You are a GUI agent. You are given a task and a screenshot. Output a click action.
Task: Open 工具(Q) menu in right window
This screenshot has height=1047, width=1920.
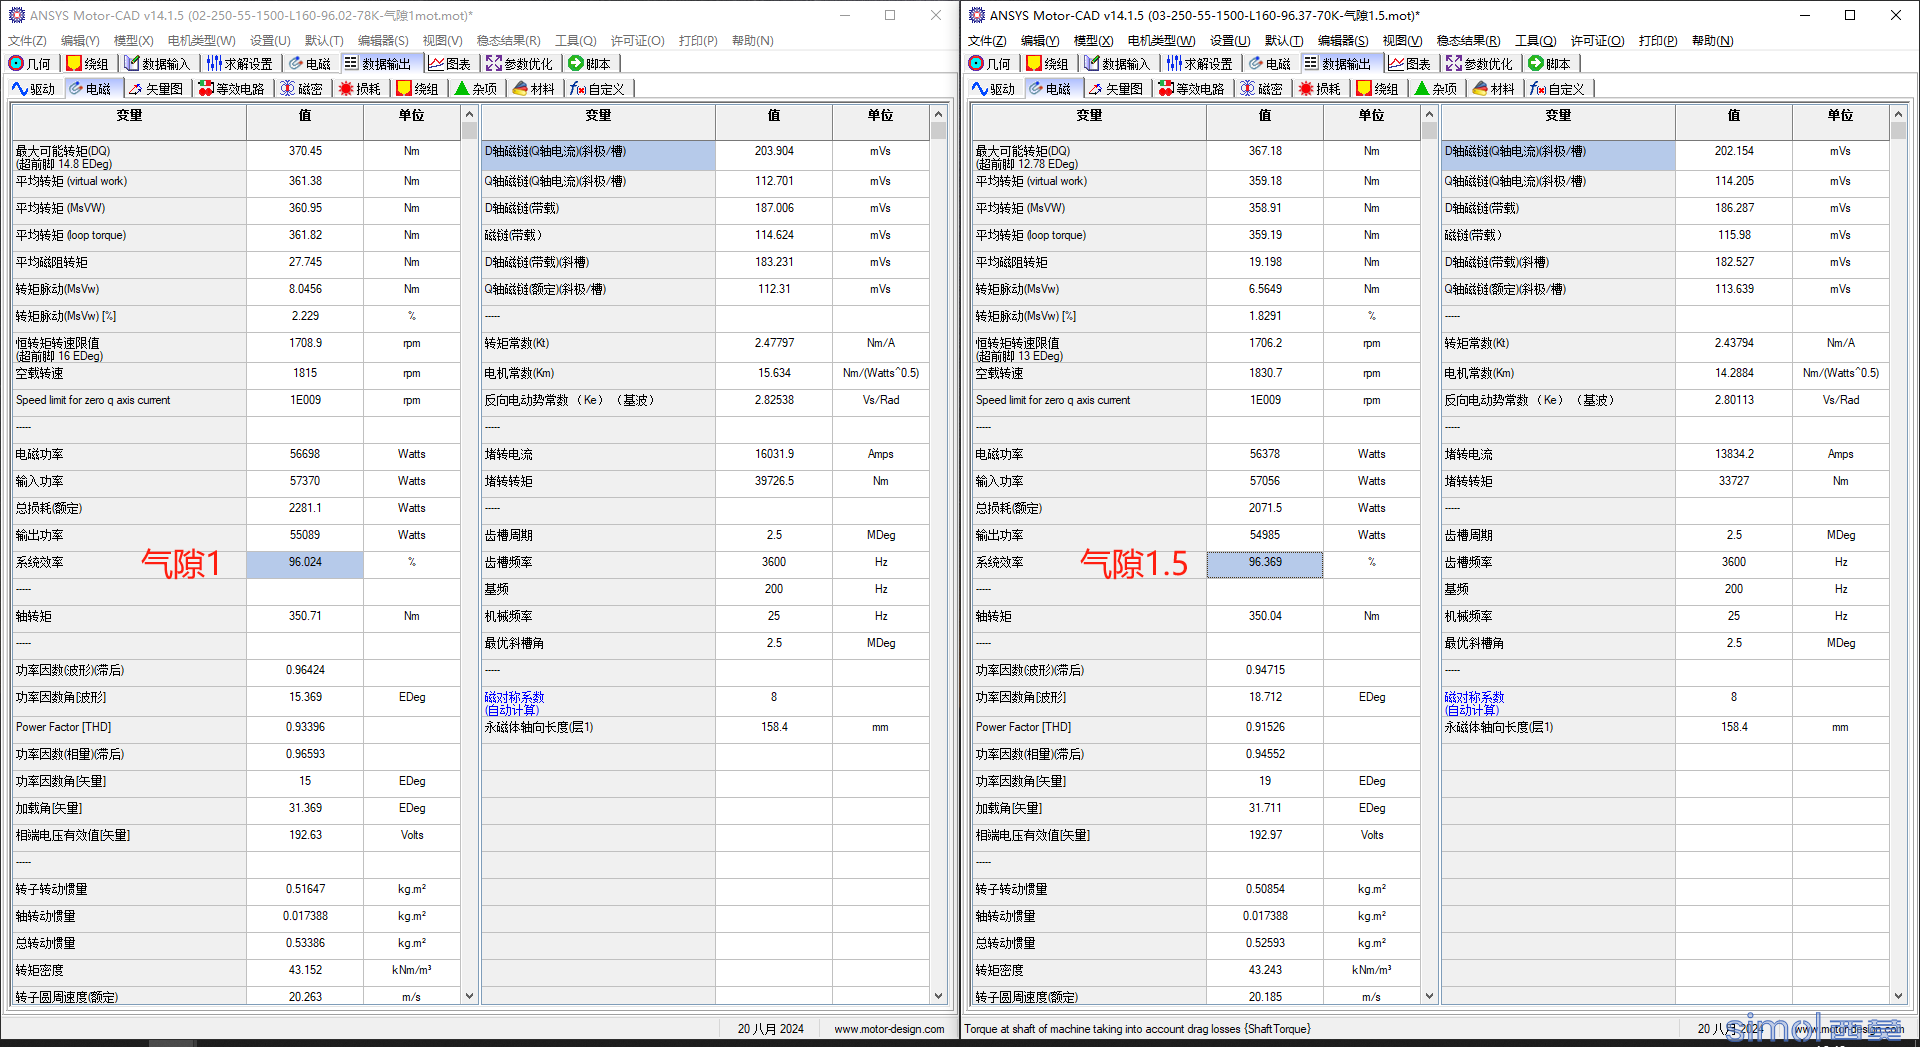click(x=1535, y=40)
